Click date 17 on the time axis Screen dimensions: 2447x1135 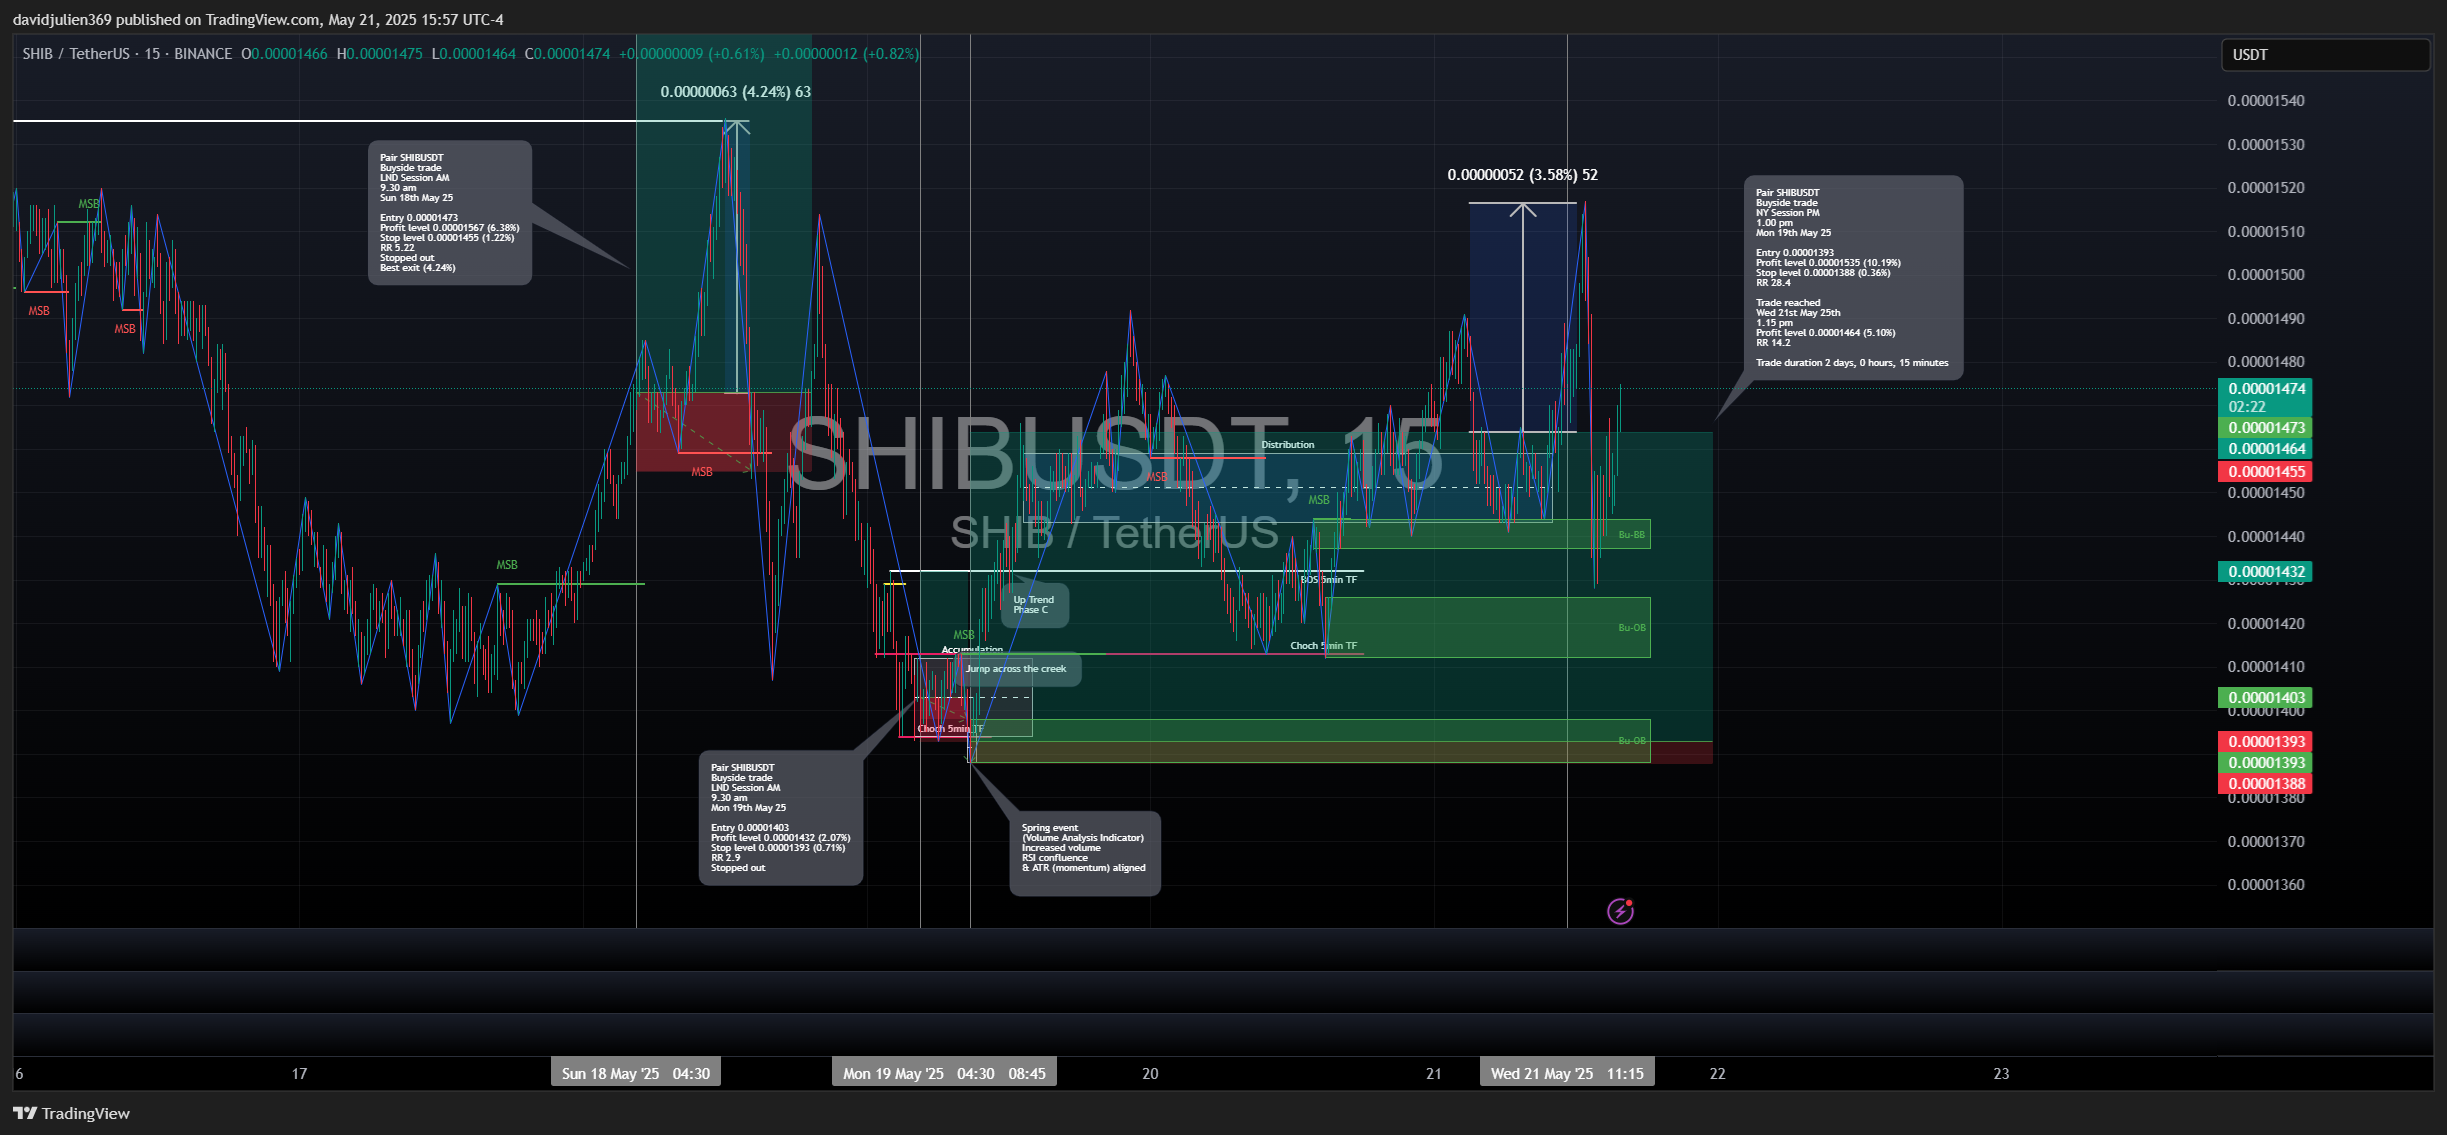click(299, 1073)
